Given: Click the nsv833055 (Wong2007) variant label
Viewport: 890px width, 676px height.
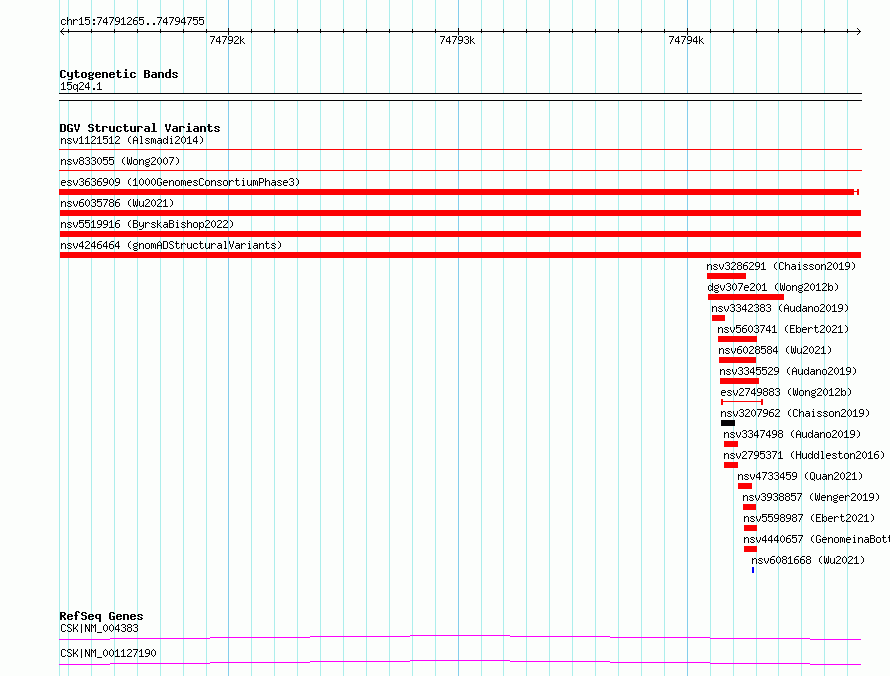Looking at the screenshot, I should pyautogui.click(x=120, y=161).
